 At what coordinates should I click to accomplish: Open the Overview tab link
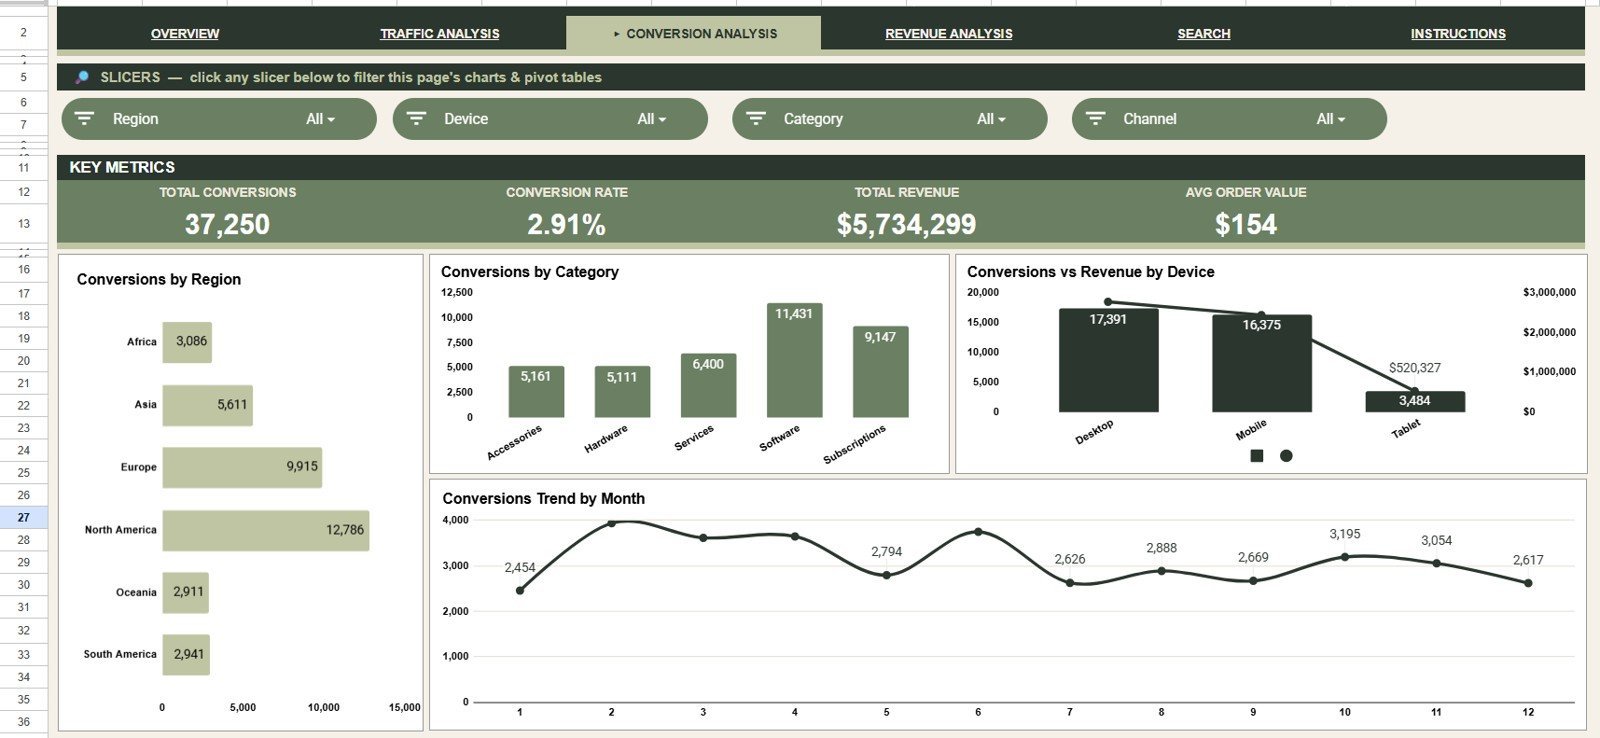(185, 33)
